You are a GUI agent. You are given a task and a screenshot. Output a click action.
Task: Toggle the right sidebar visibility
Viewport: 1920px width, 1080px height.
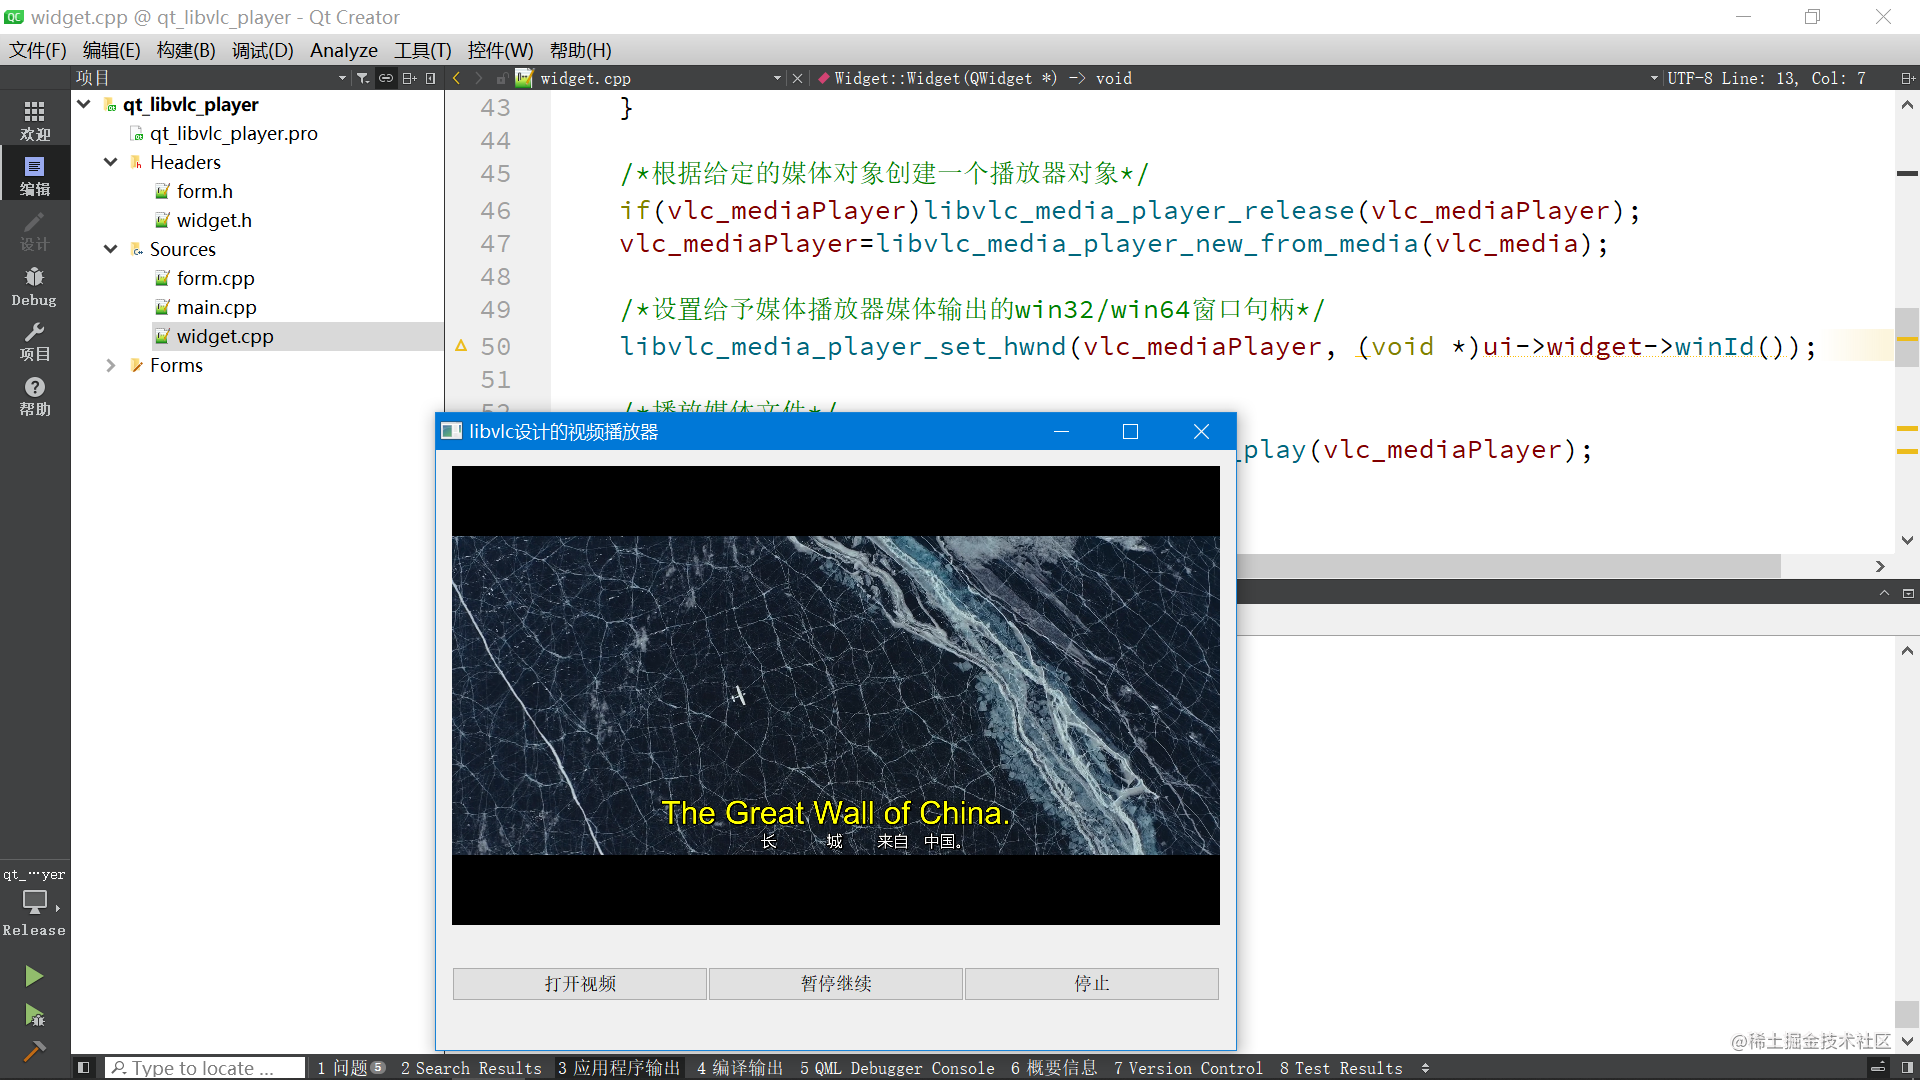(1907, 1068)
